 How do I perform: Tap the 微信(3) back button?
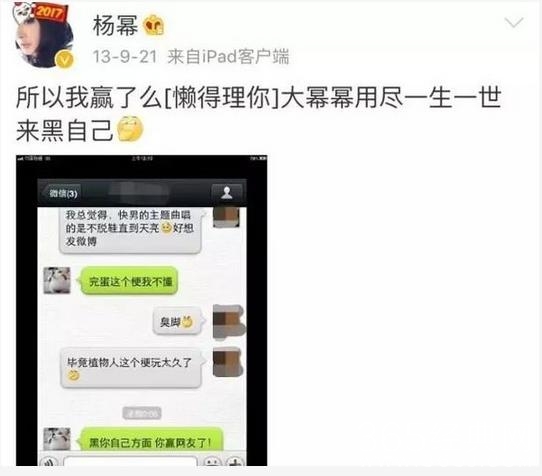(x=63, y=193)
